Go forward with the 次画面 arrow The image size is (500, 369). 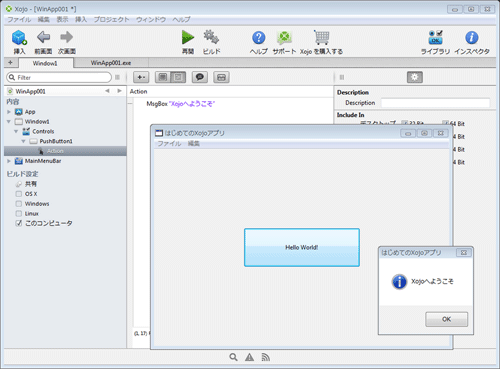click(66, 37)
